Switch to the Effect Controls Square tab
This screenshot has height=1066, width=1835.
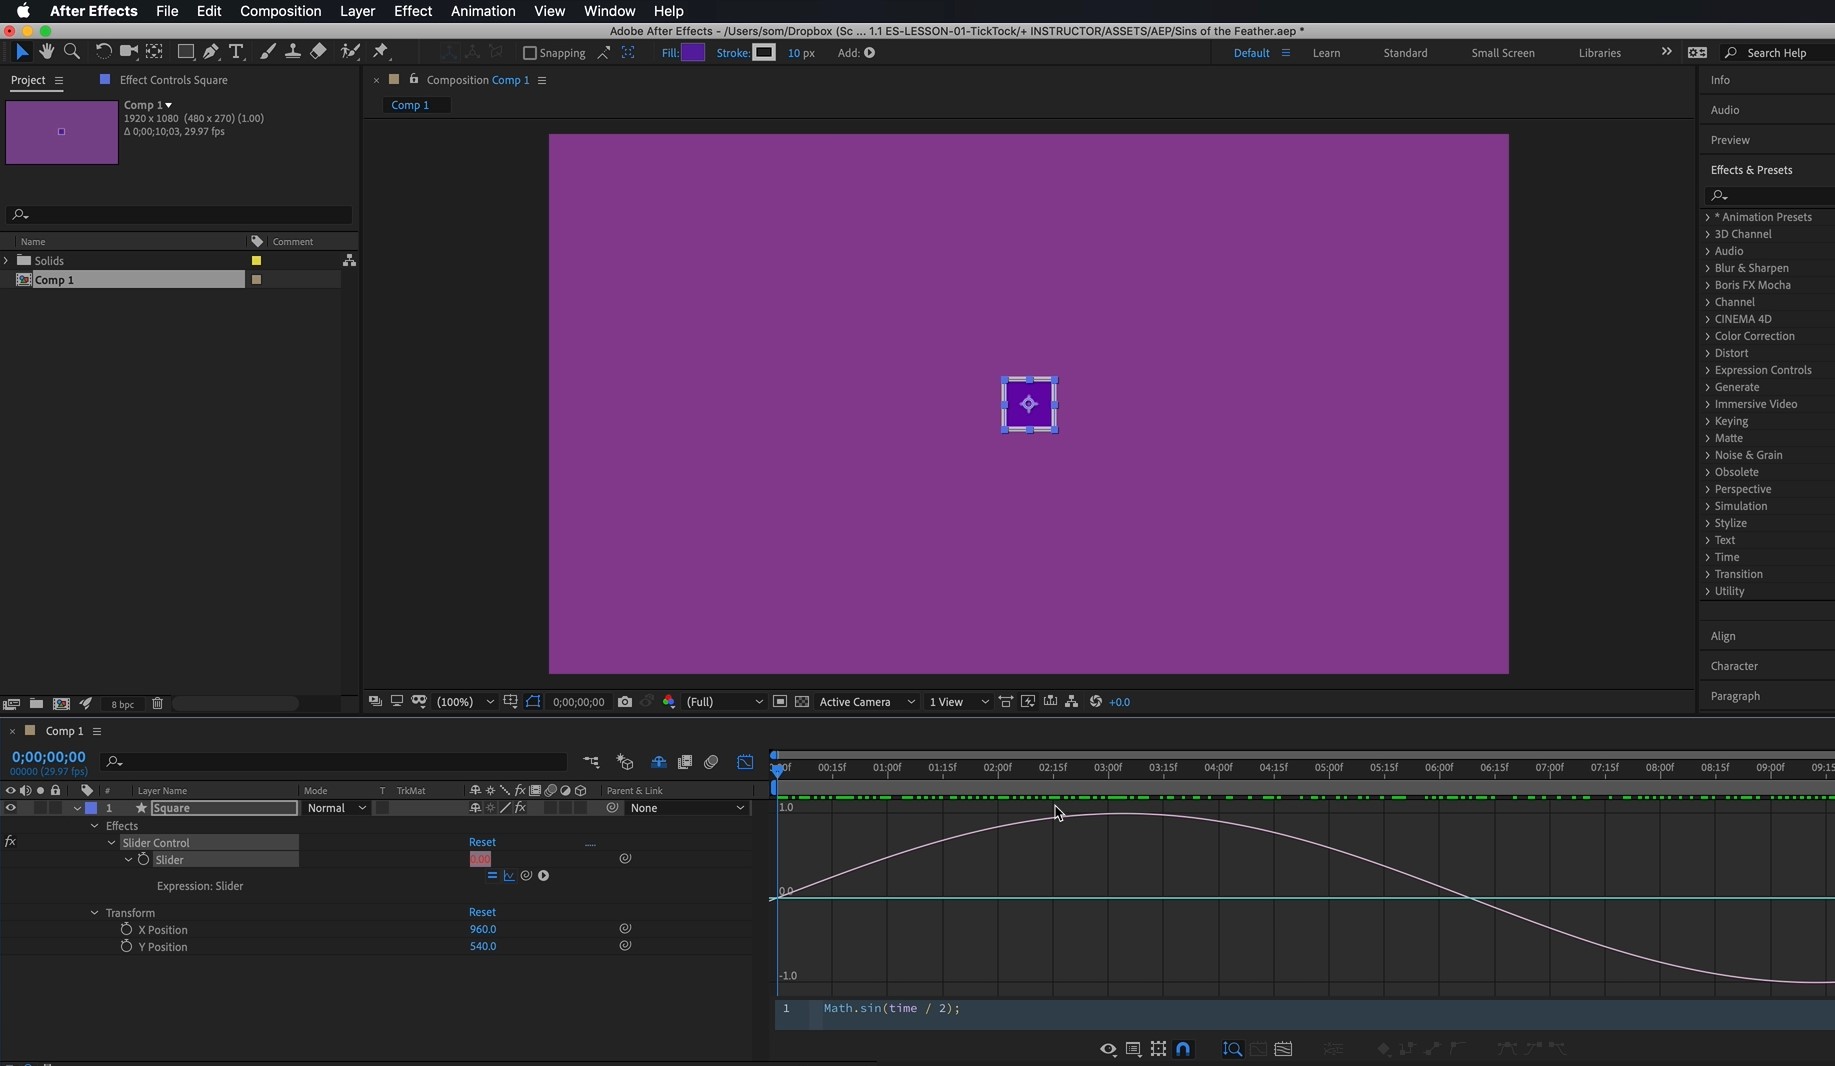pos(172,80)
